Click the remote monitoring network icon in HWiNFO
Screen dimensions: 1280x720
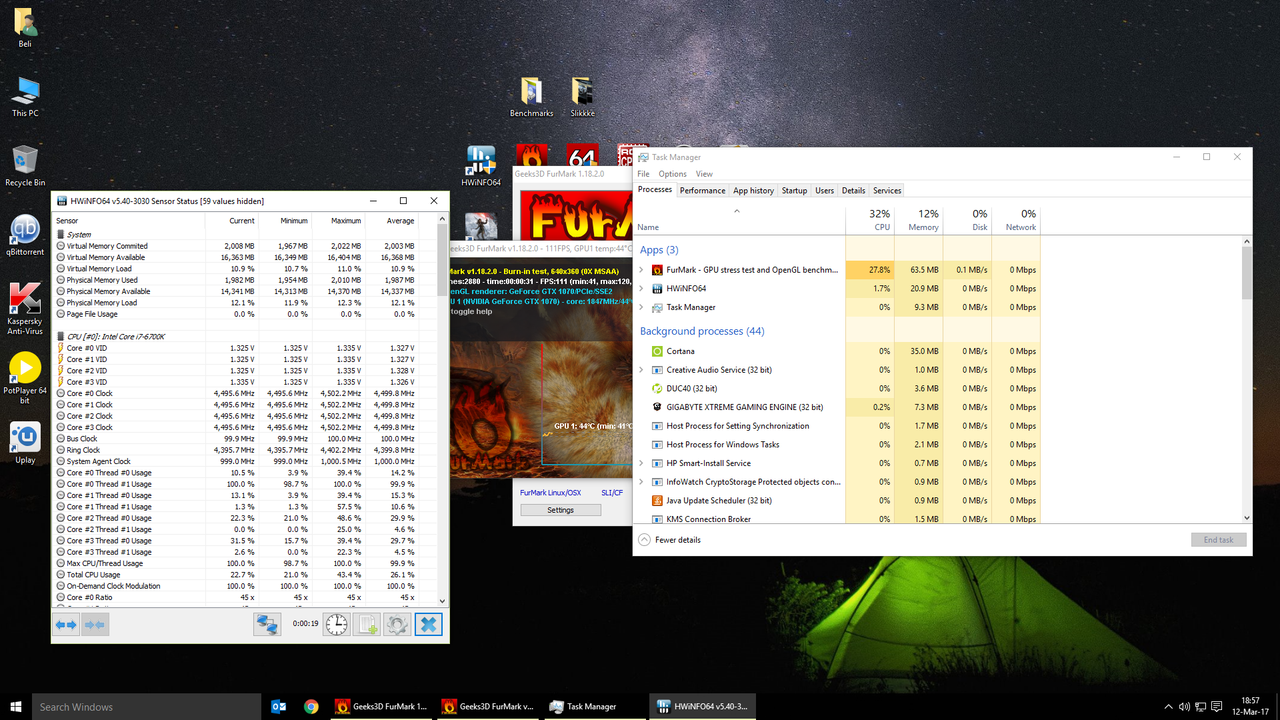pyautogui.click(x=267, y=624)
